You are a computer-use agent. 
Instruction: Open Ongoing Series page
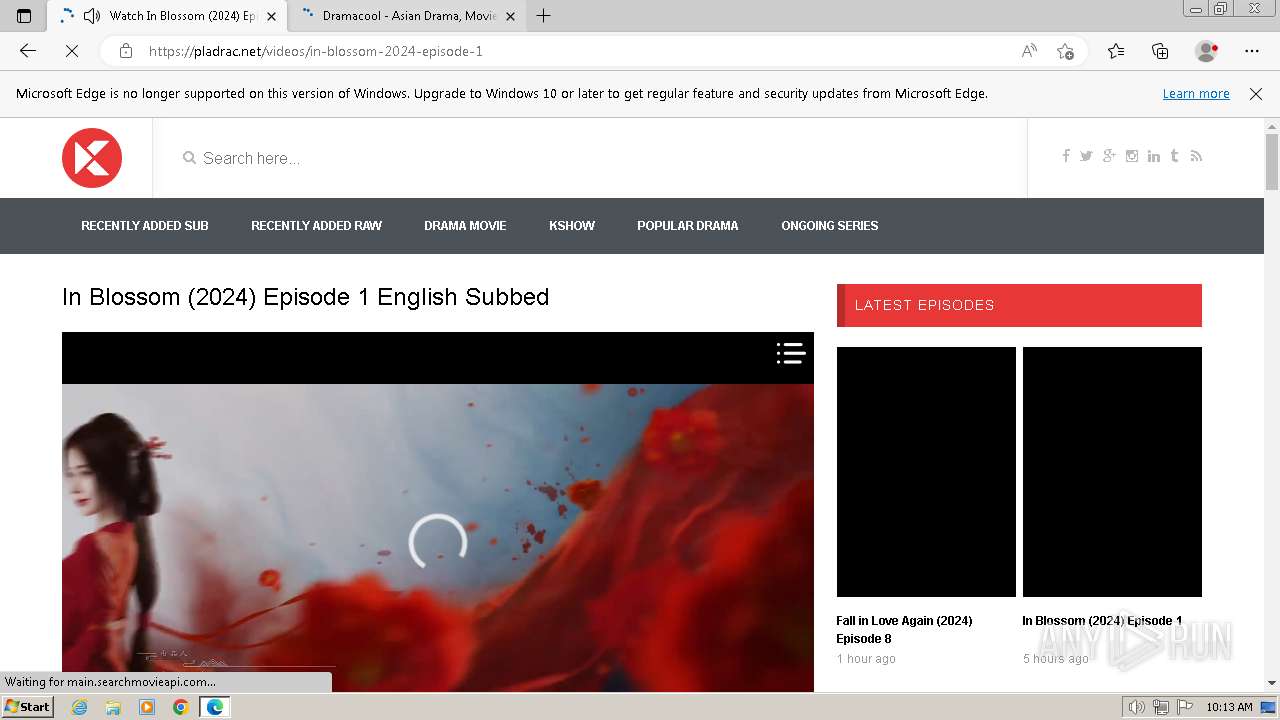click(830, 226)
